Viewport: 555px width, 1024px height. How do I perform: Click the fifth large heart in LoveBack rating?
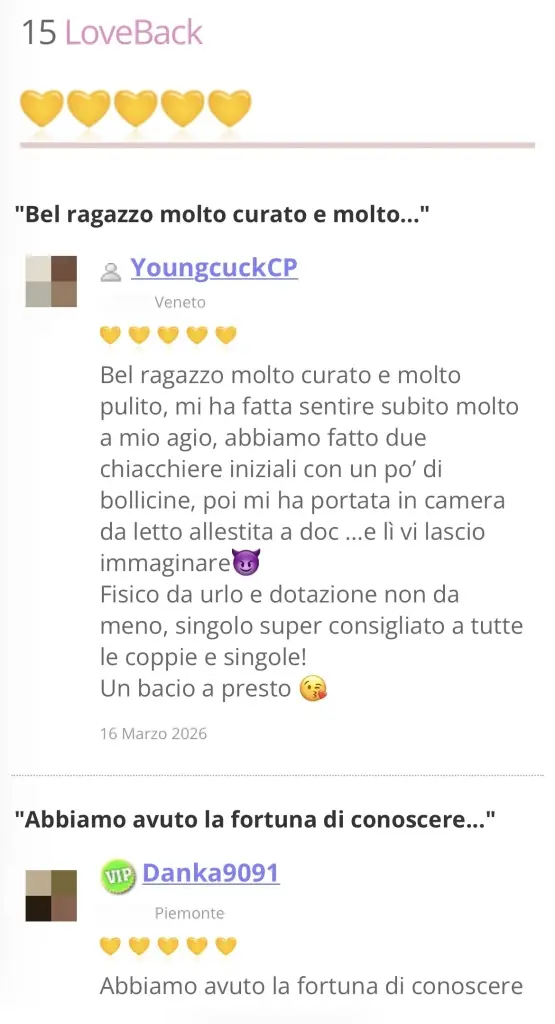(x=230, y=108)
